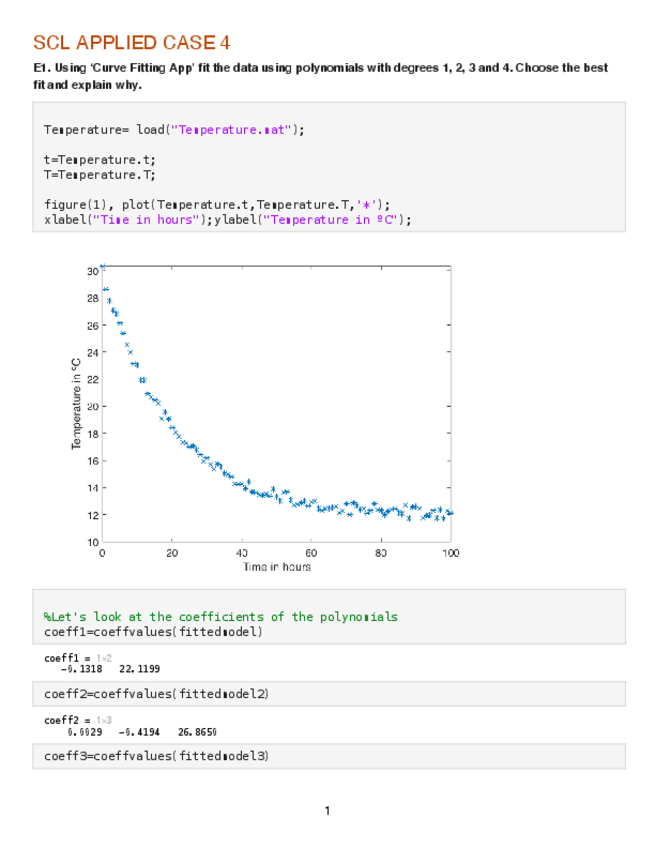
Task: Click the Temperature load code line
Action: 174,130
